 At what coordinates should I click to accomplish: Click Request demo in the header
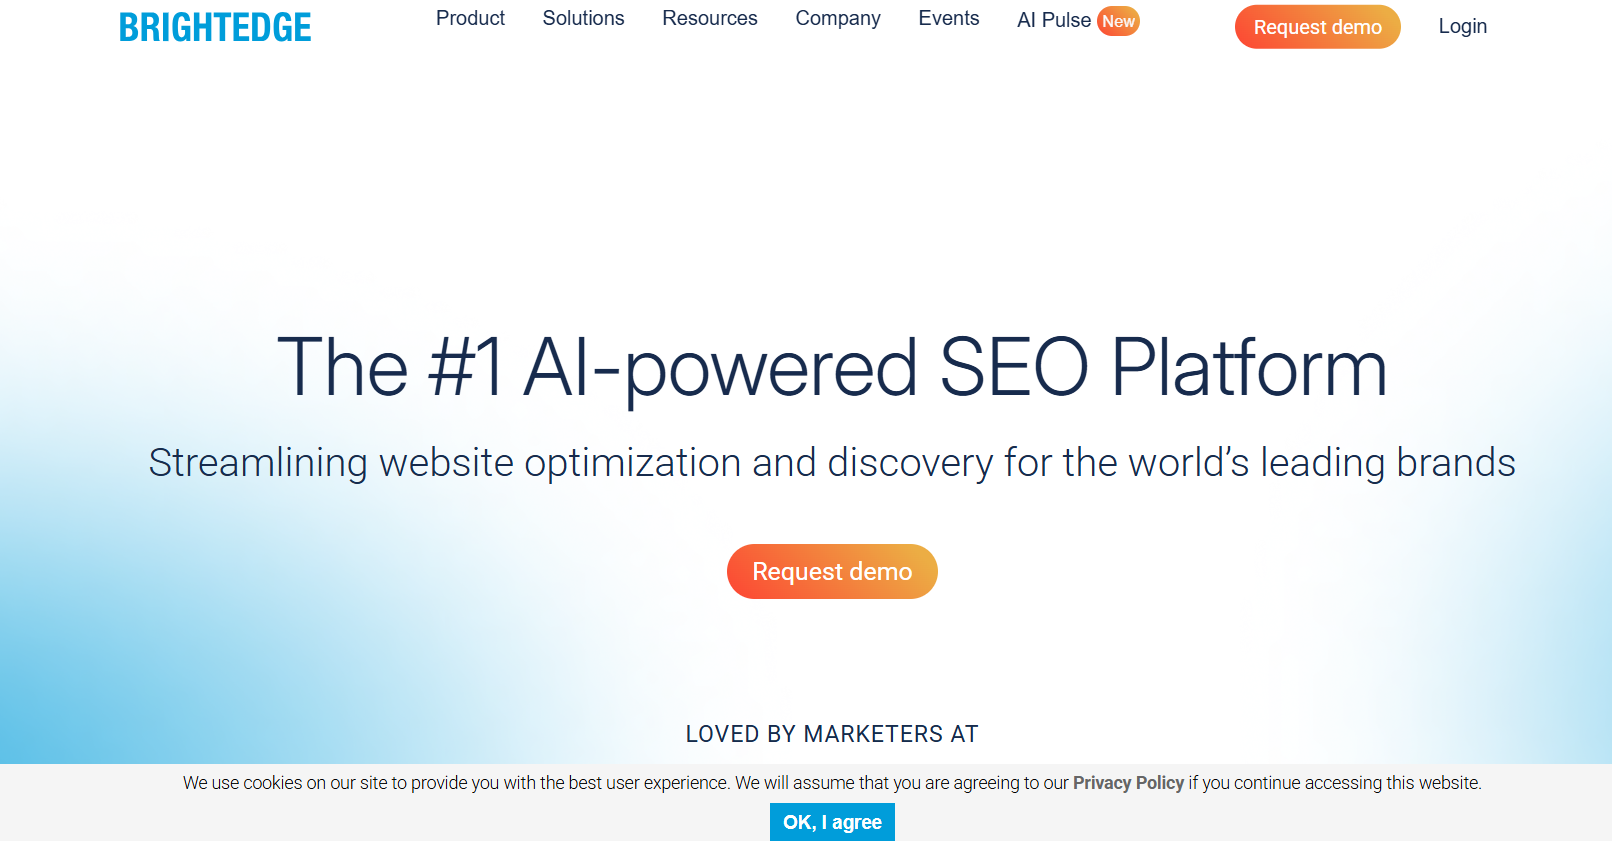coord(1317,27)
